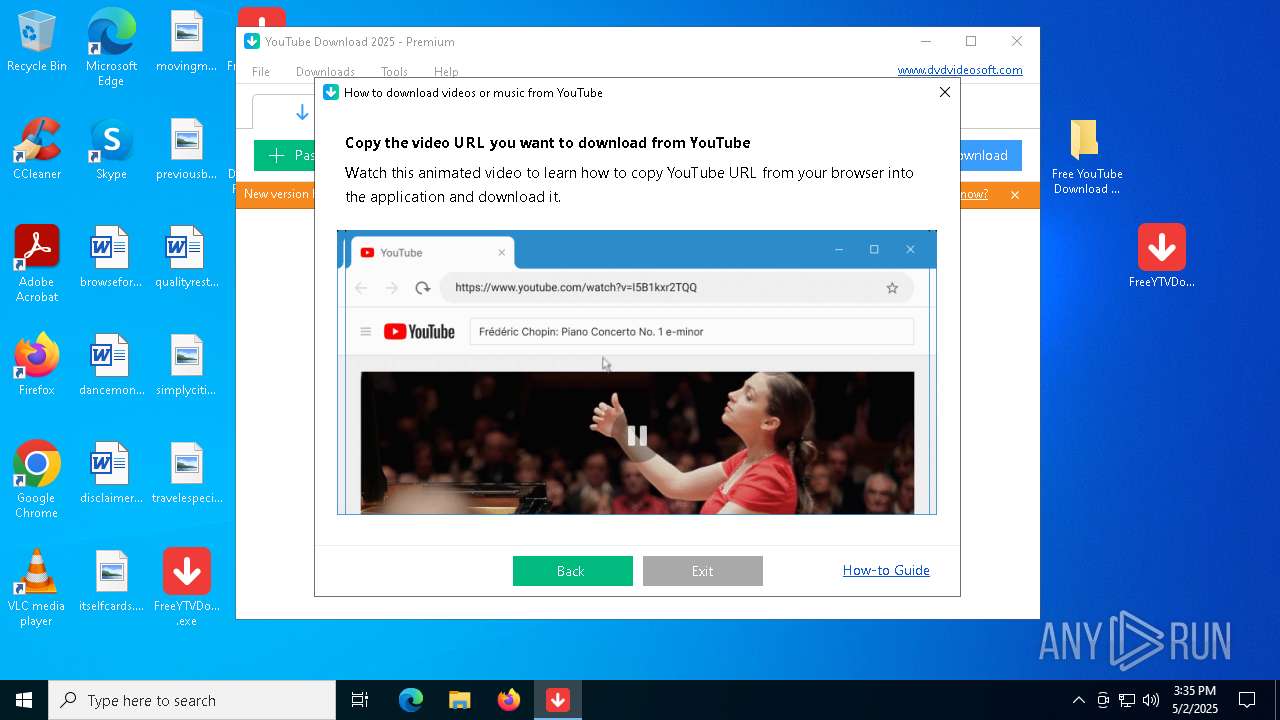Open Skype desktop shortcut
Viewport: 1280px width, 720px height.
[x=111, y=150]
